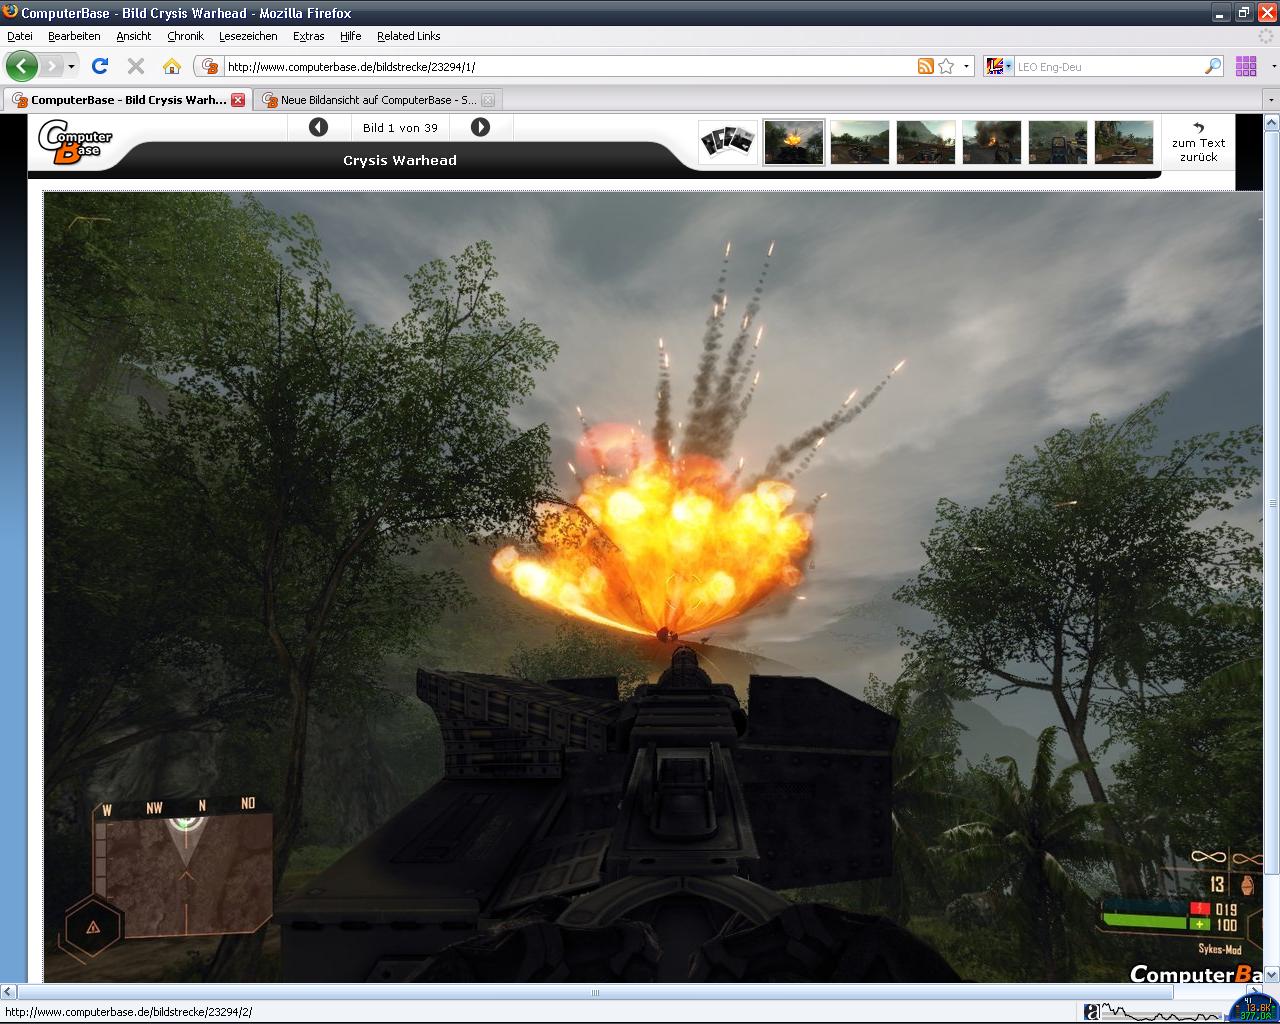Viewport: 1280px width, 1024px height.
Task: Click the search magnifier icon
Action: (1213, 67)
